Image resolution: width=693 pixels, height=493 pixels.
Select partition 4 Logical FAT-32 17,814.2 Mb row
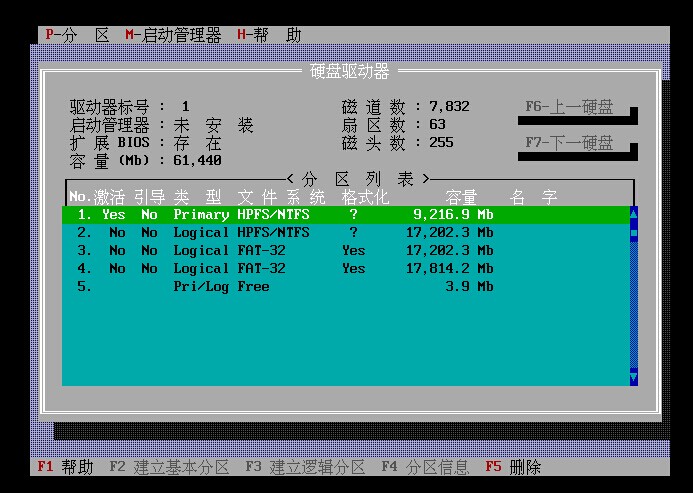click(x=346, y=268)
